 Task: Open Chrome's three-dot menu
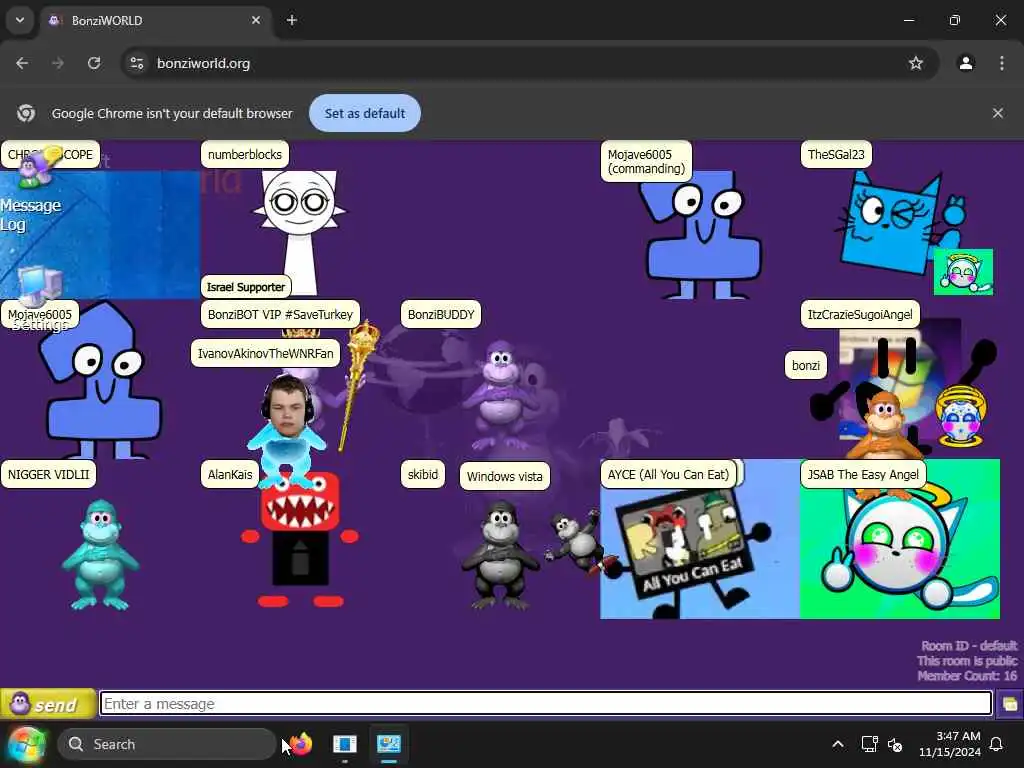1002,63
